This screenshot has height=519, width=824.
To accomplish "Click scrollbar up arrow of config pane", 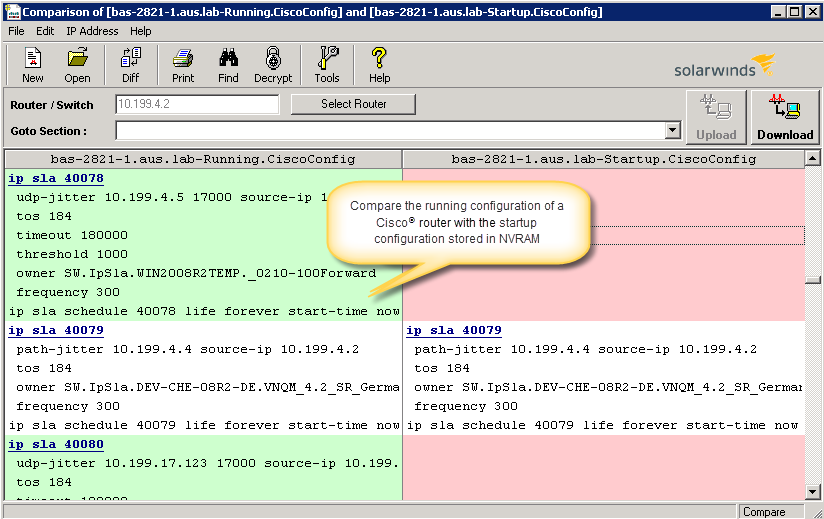I will [x=812, y=158].
